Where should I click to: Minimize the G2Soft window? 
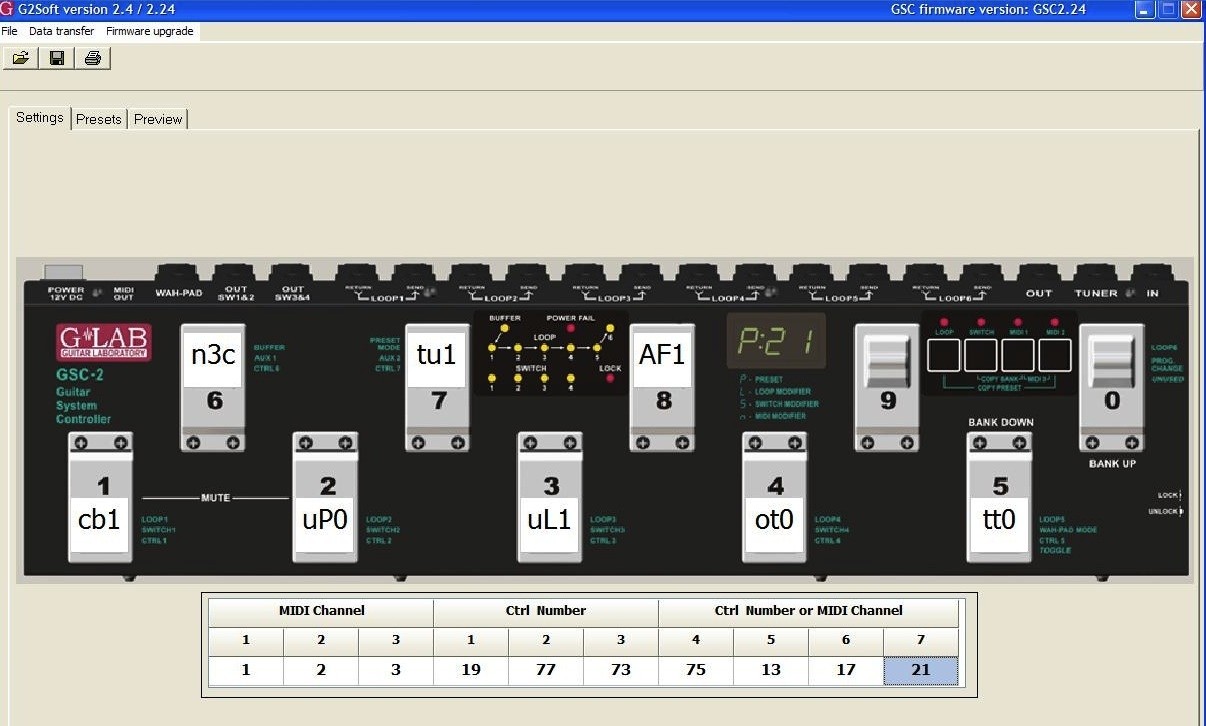coord(1145,9)
